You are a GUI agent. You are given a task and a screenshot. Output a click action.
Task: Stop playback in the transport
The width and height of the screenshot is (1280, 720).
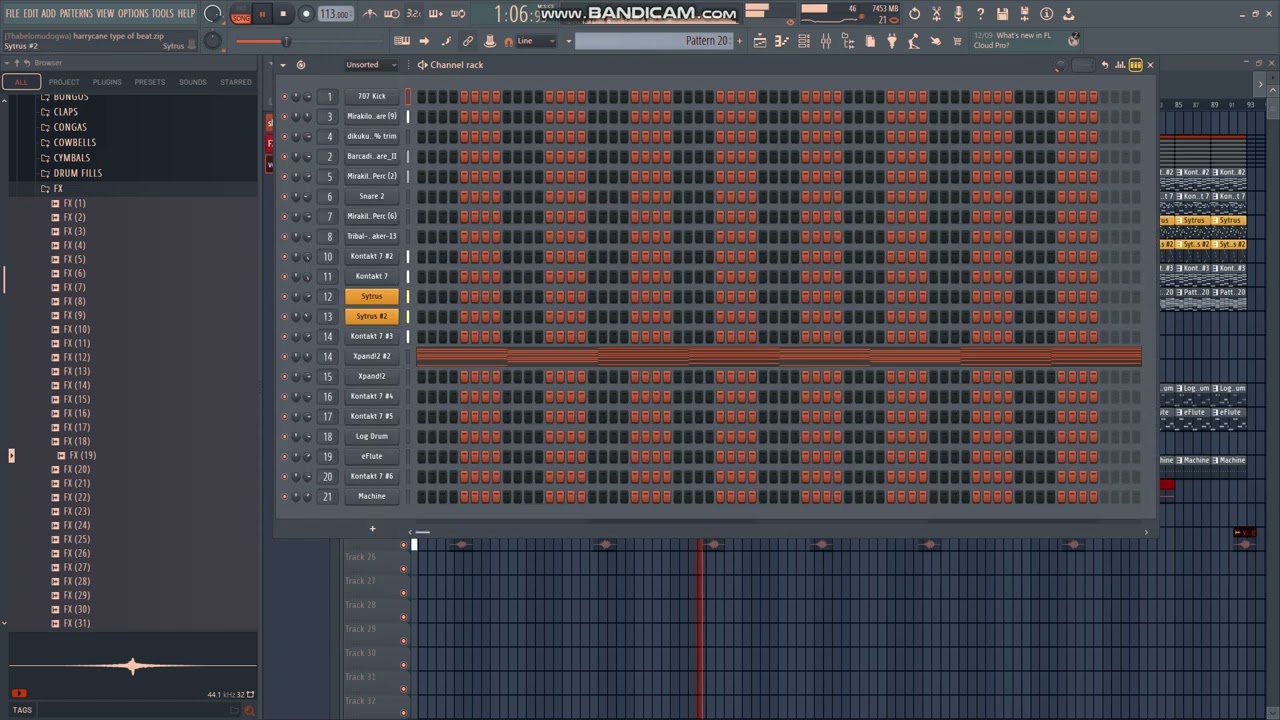[x=283, y=14]
